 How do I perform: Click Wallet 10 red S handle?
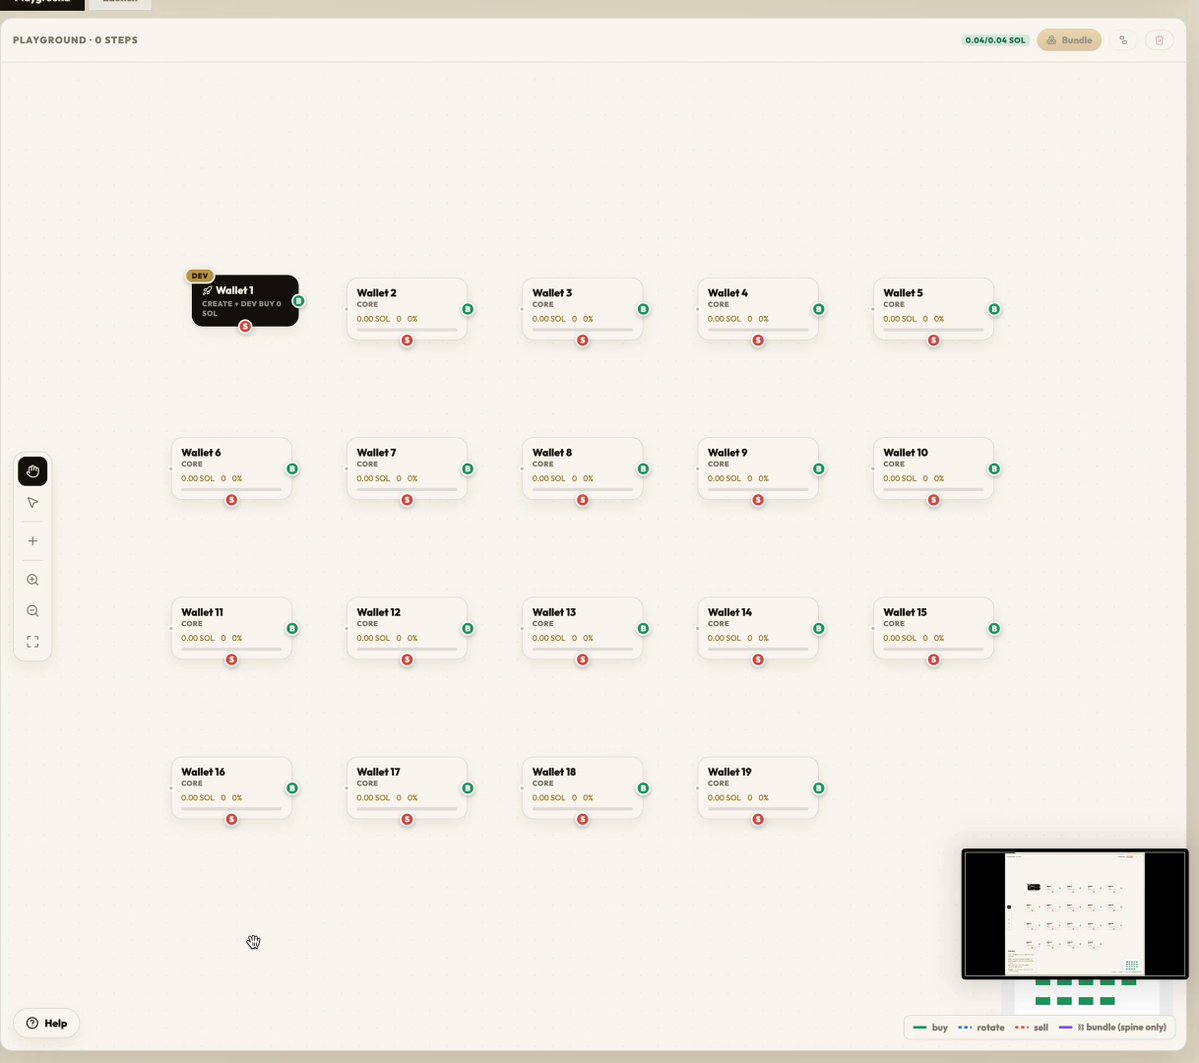pos(934,500)
